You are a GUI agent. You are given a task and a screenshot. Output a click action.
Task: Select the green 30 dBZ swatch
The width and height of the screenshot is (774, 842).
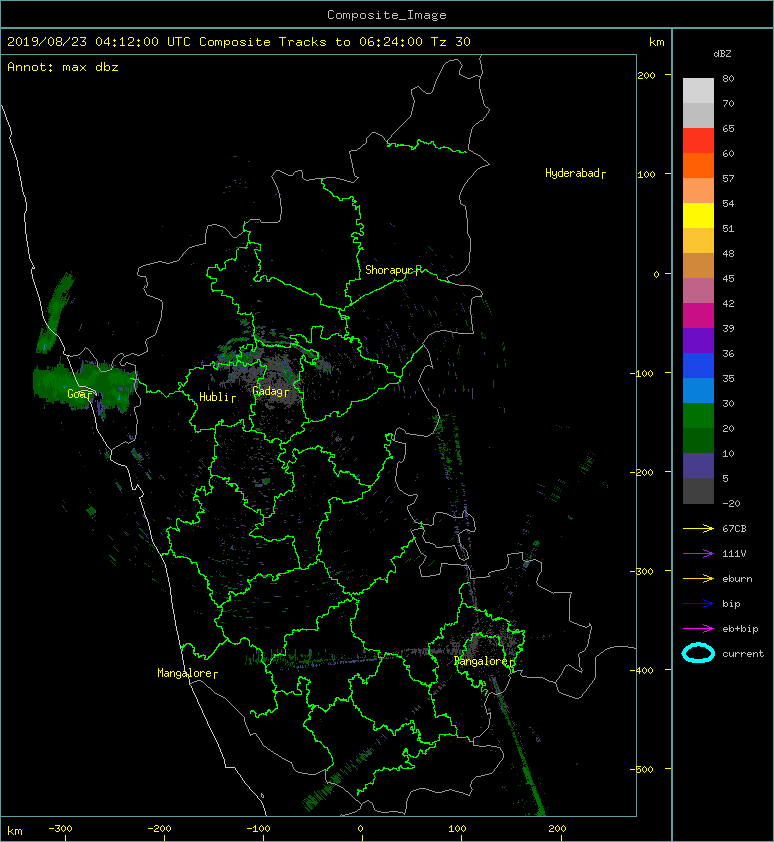tap(698, 416)
